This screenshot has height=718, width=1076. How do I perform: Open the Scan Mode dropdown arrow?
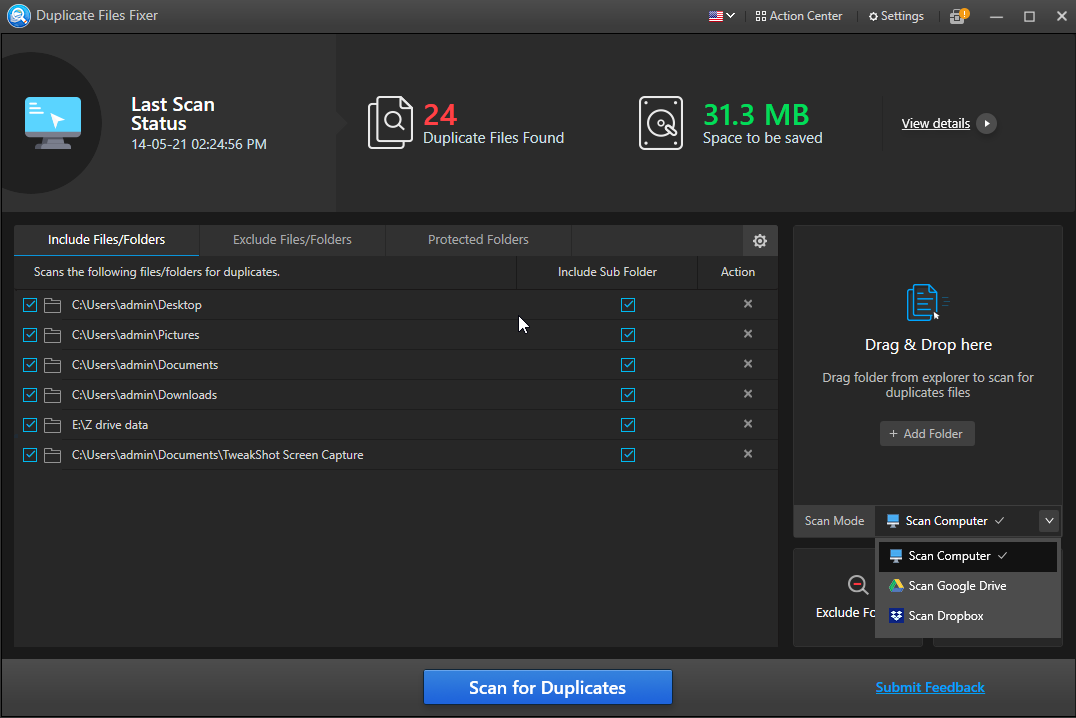pos(1048,520)
